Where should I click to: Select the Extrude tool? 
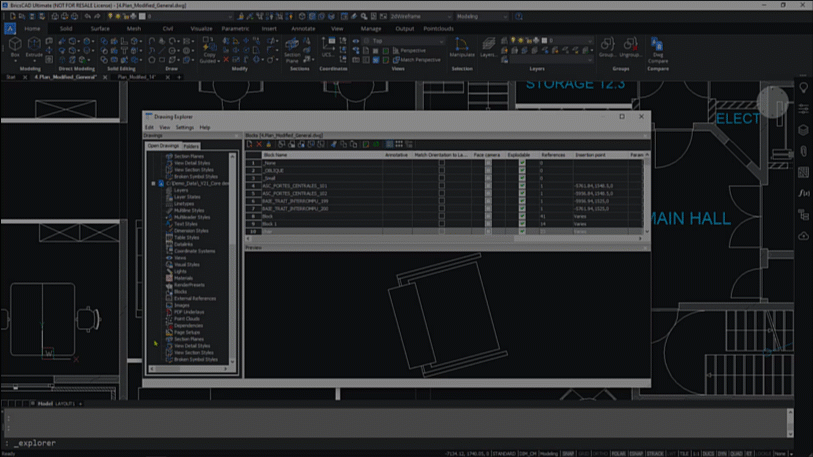coord(34,47)
